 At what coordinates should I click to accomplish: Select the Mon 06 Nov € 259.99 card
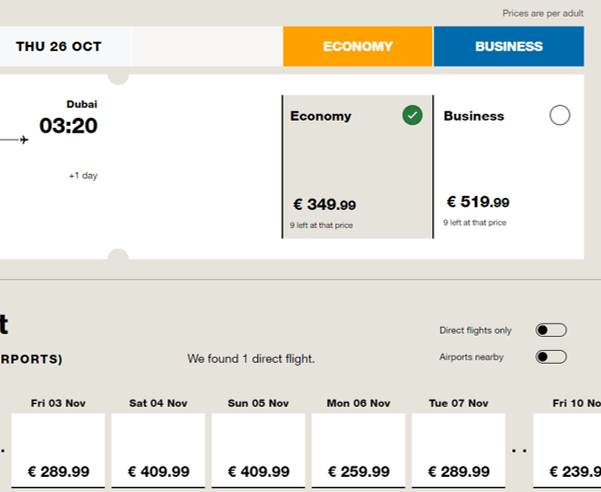tap(358, 451)
